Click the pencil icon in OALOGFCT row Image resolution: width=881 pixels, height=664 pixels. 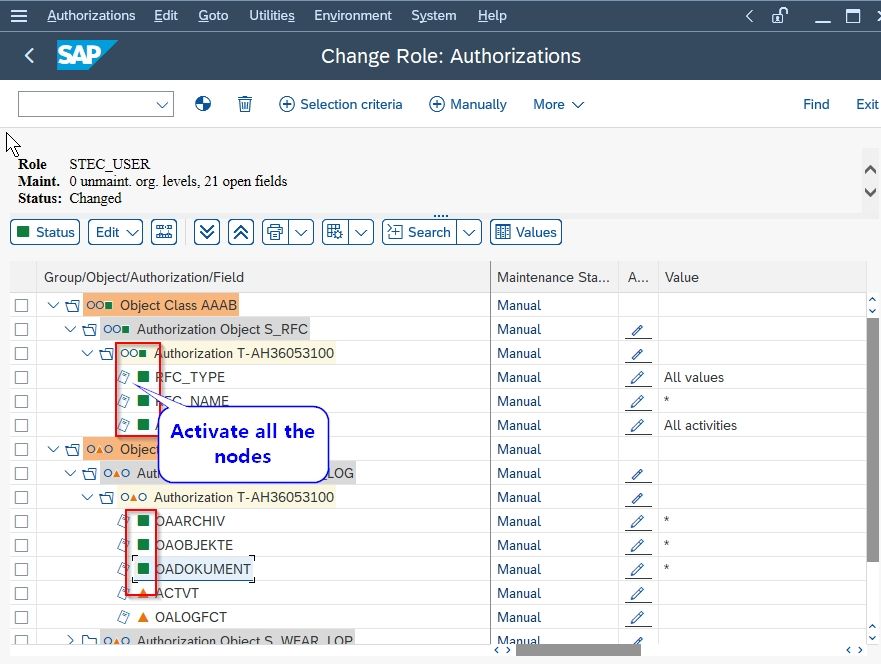tap(637, 617)
